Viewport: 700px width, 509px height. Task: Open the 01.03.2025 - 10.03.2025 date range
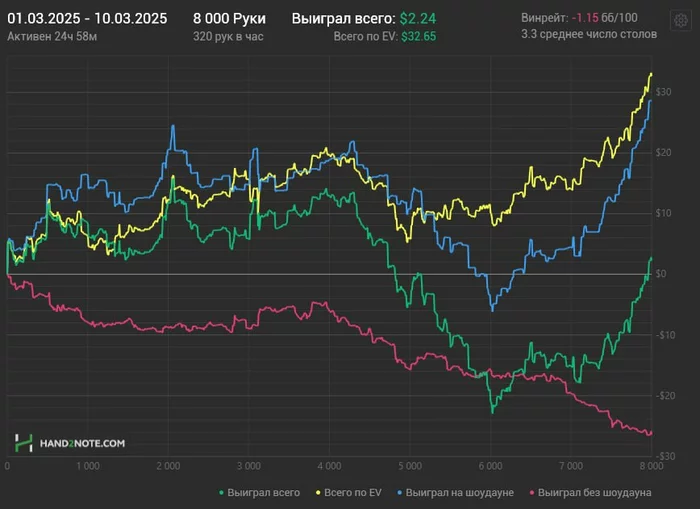pyautogui.click(x=87, y=19)
